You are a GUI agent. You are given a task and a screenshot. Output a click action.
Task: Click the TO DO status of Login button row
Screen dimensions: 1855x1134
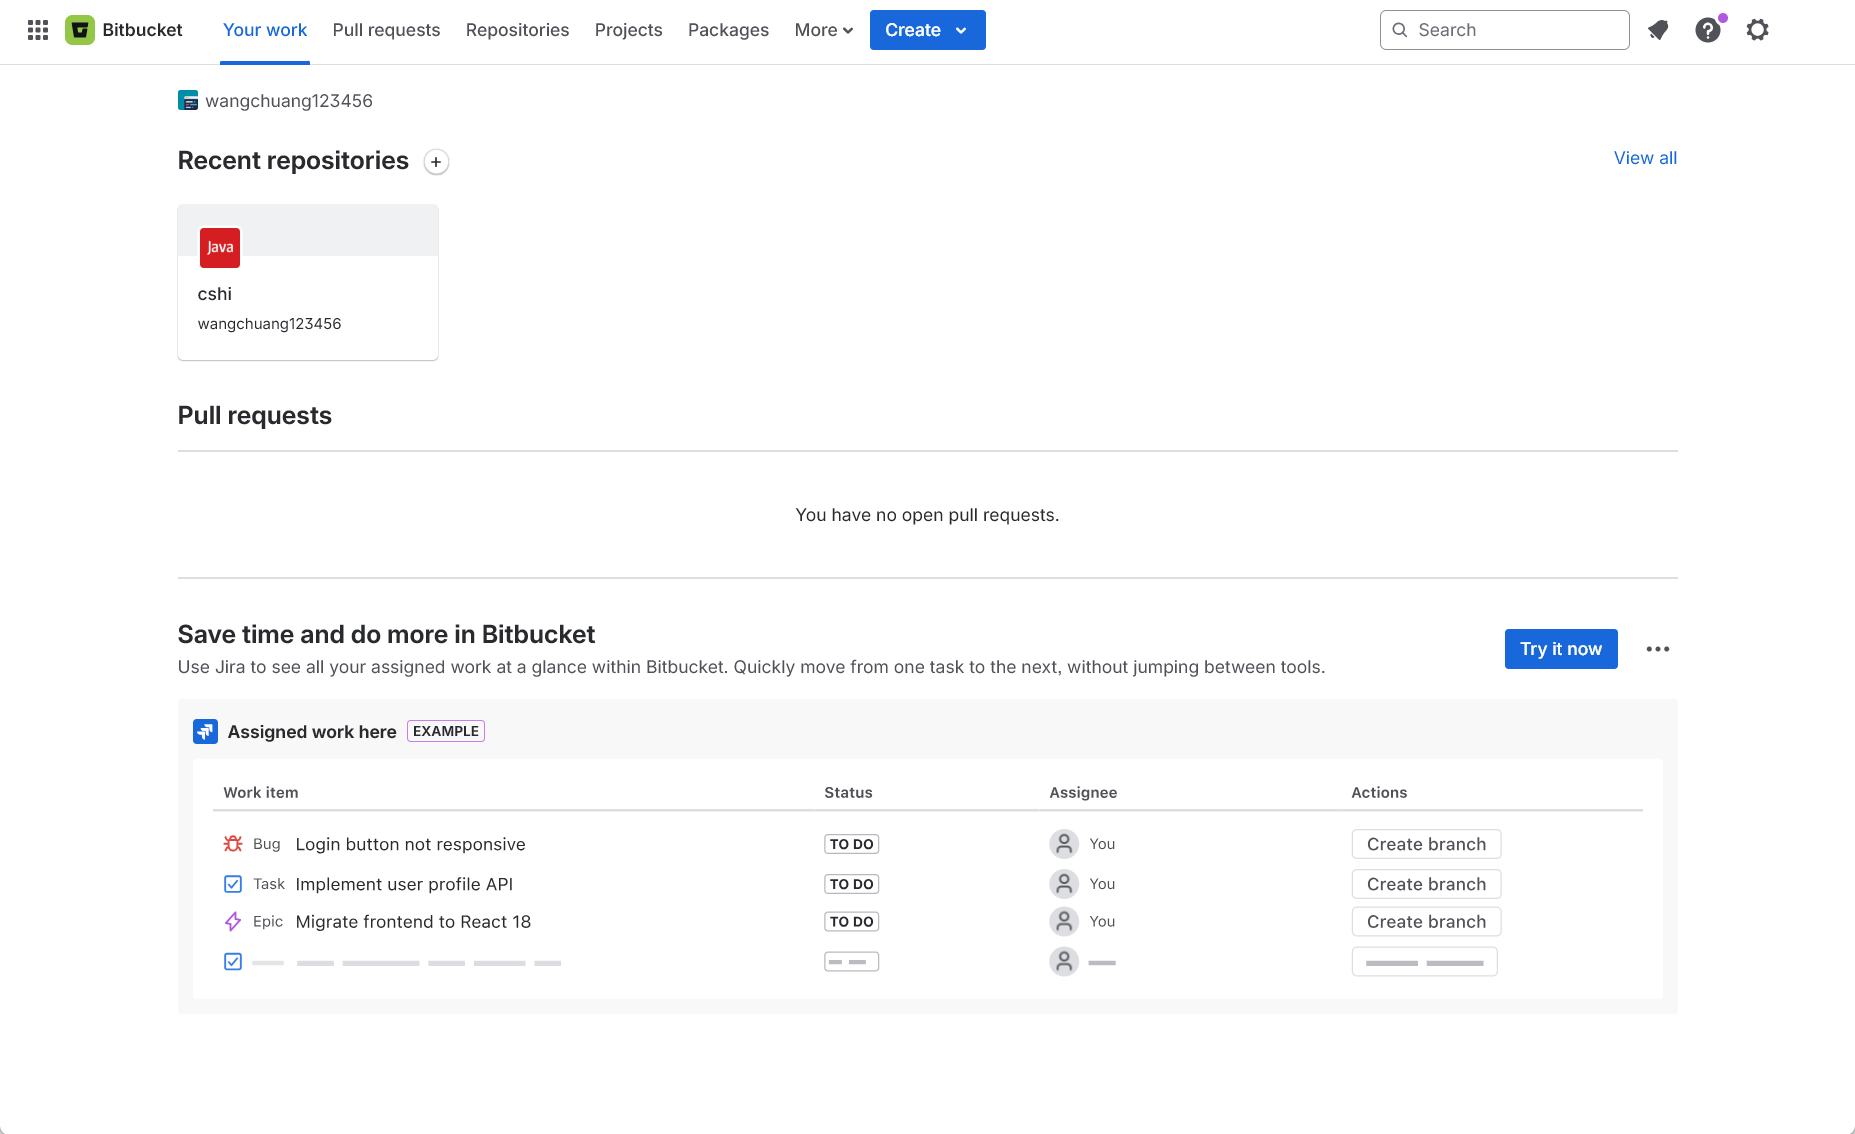(x=852, y=844)
